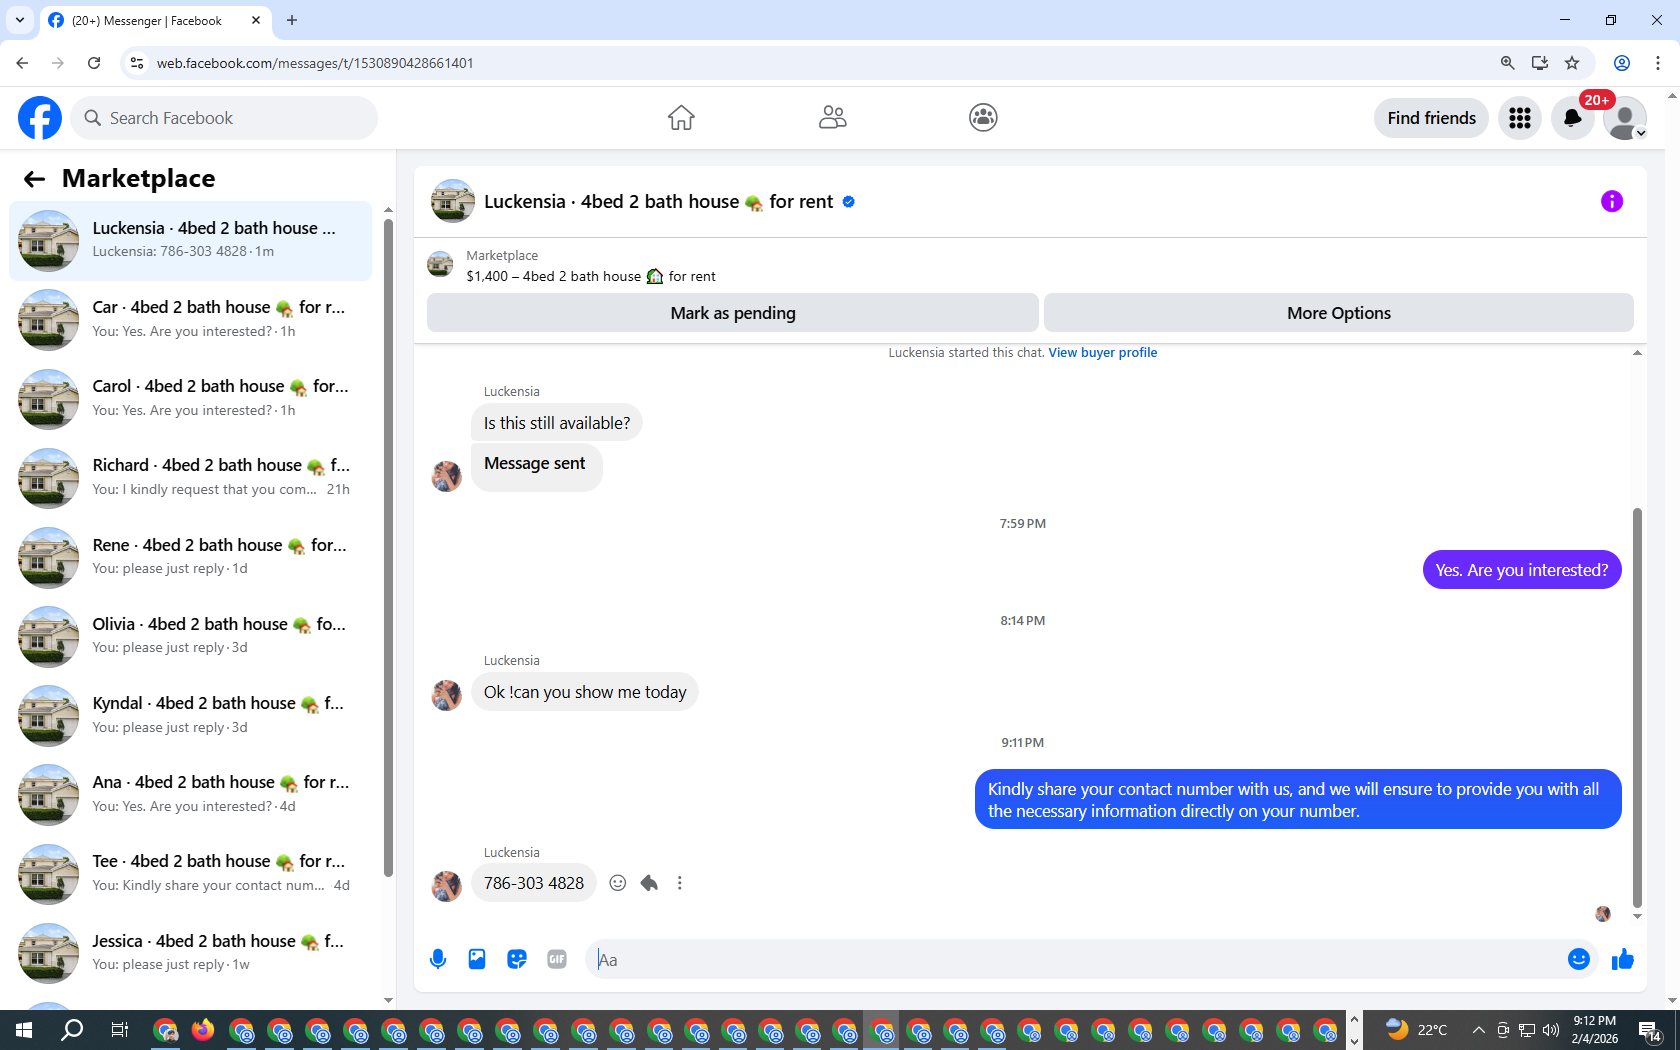
Task: Send a thumbs up like
Action: coord(1622,959)
